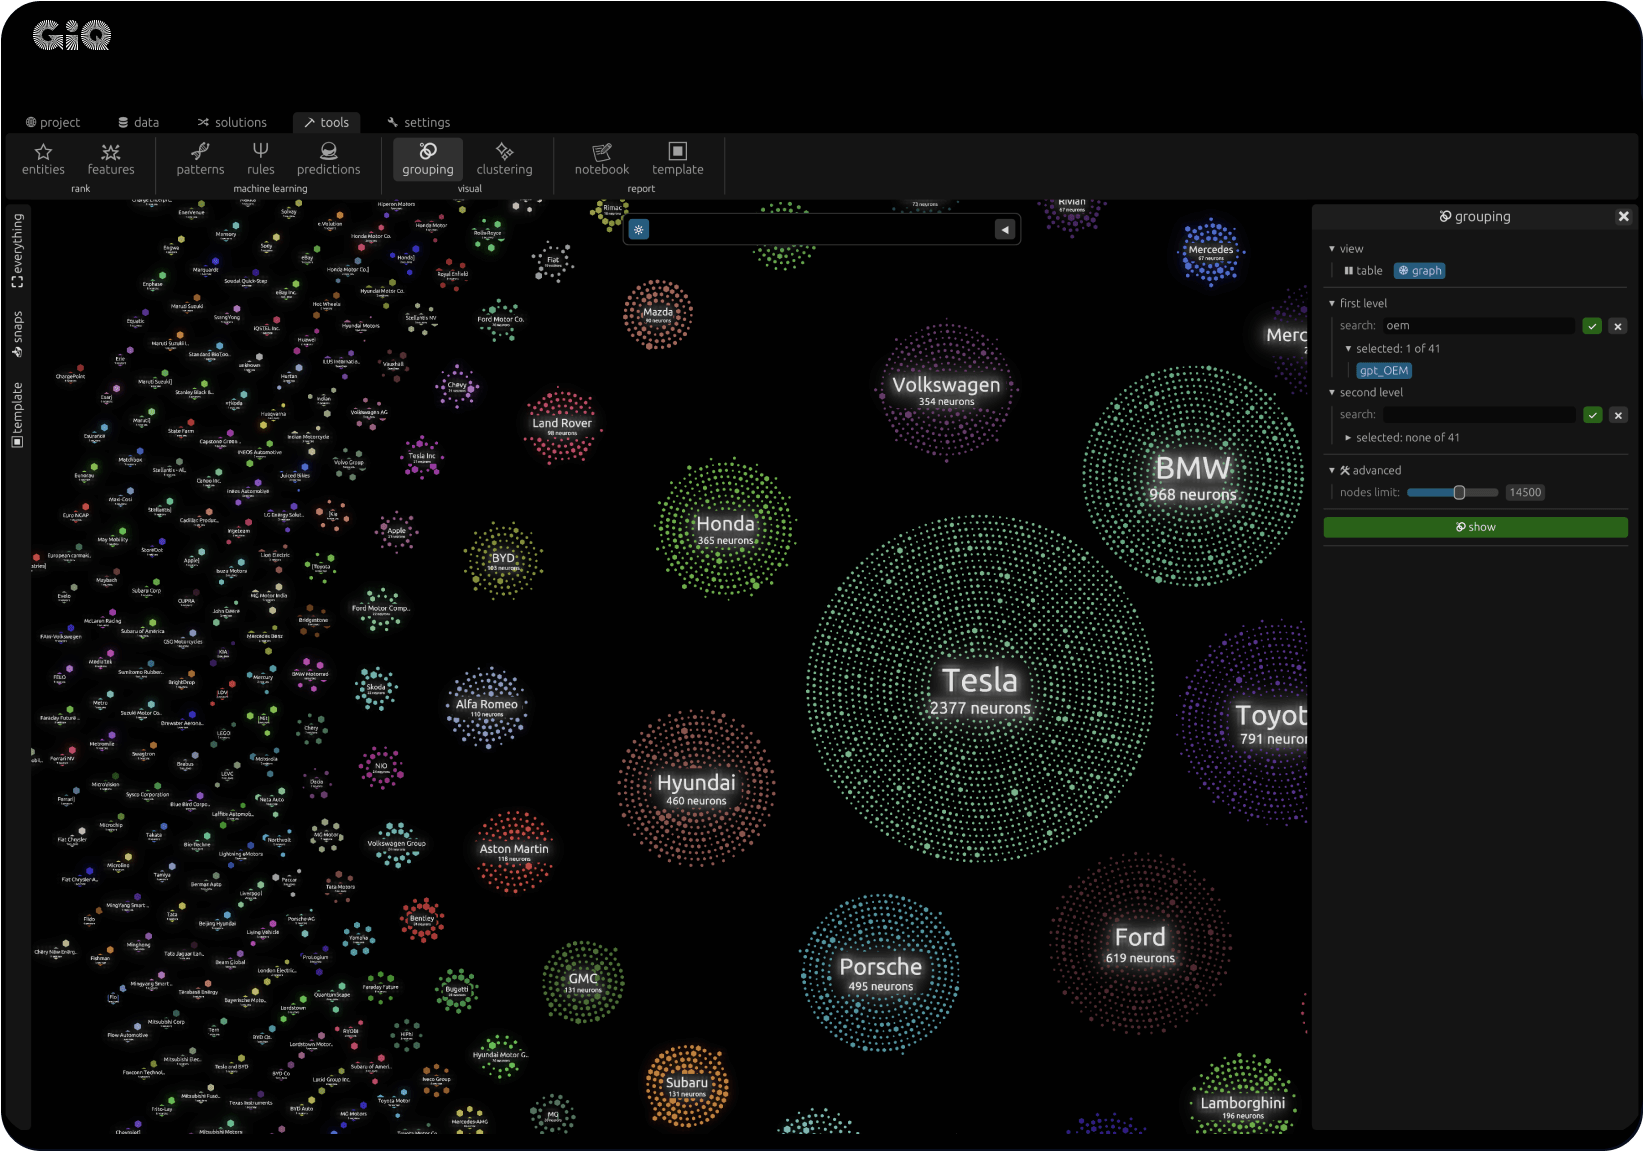The height and width of the screenshot is (1152, 1644).
Task: Open the entities rank tool
Action: click(x=43, y=160)
